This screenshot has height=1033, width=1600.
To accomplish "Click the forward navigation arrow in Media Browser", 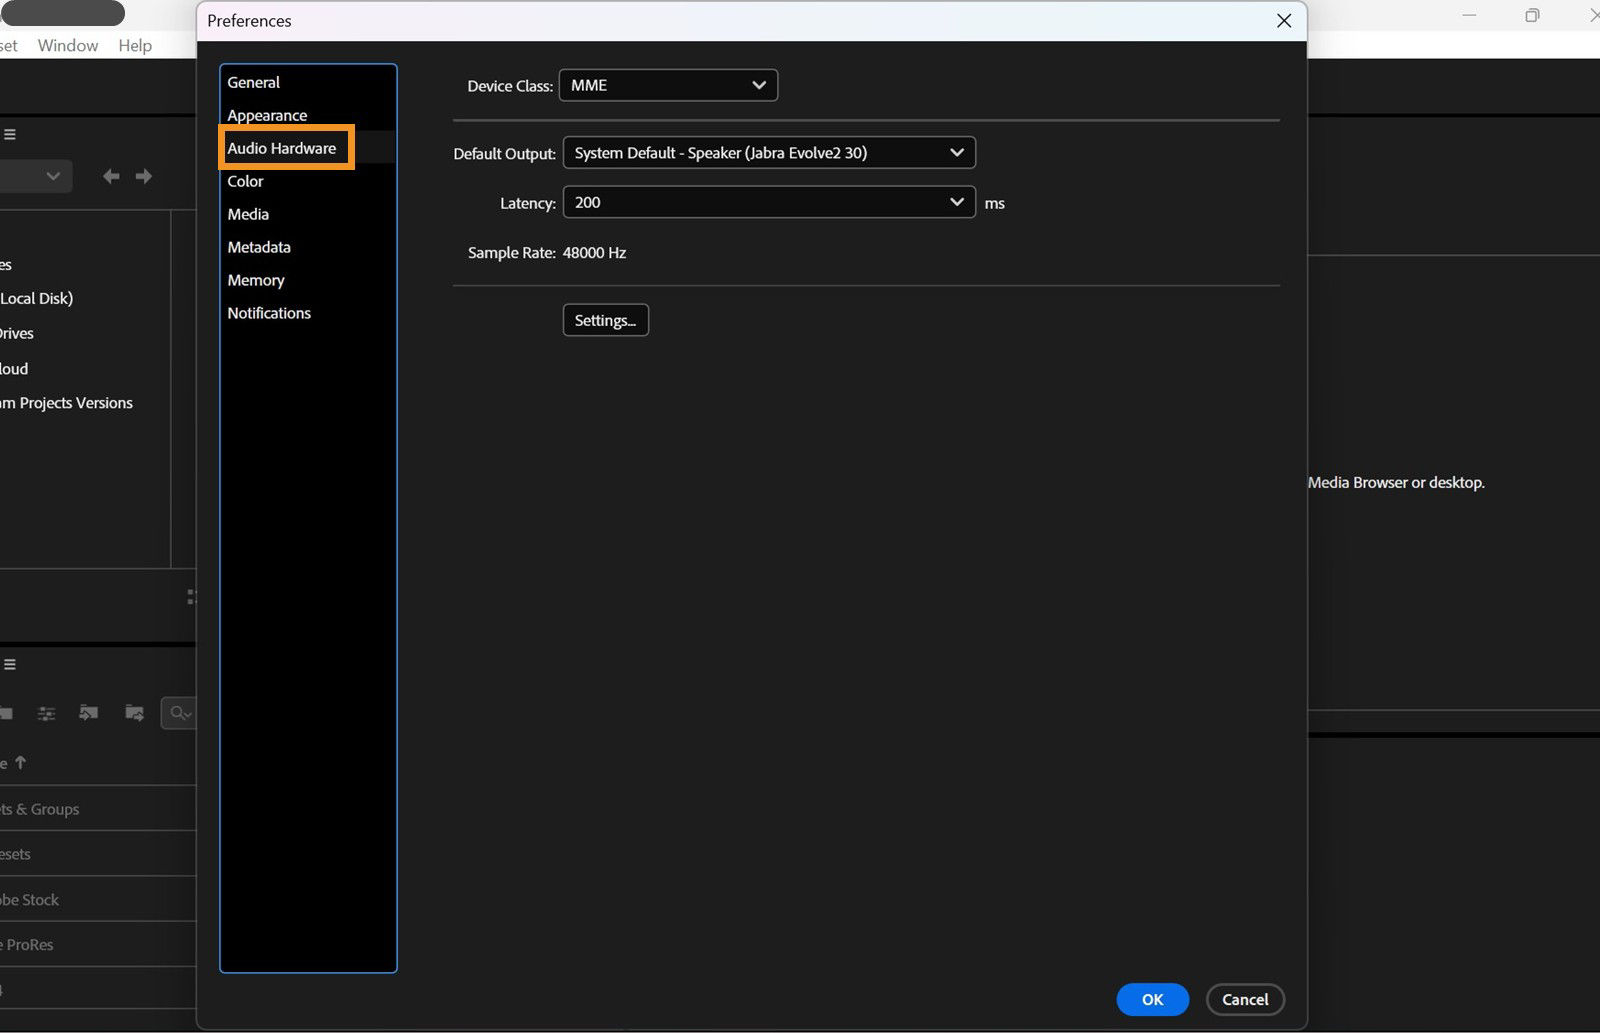I will tap(144, 176).
